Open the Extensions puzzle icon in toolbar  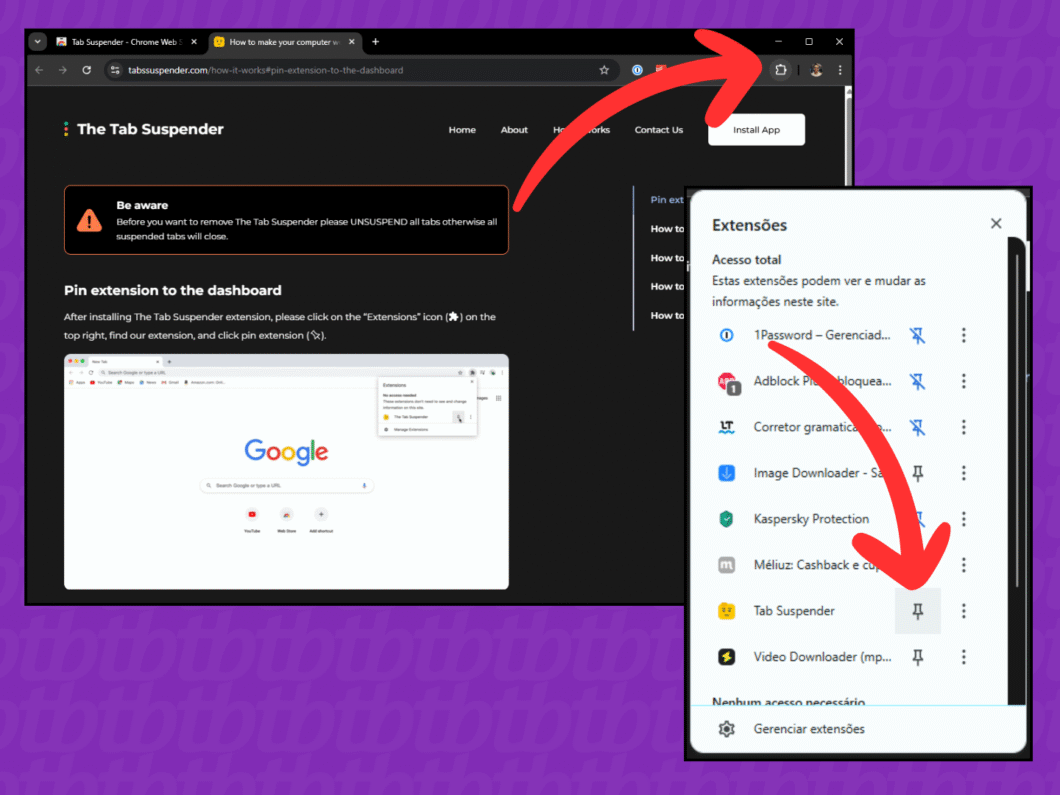pyautogui.click(x=781, y=70)
